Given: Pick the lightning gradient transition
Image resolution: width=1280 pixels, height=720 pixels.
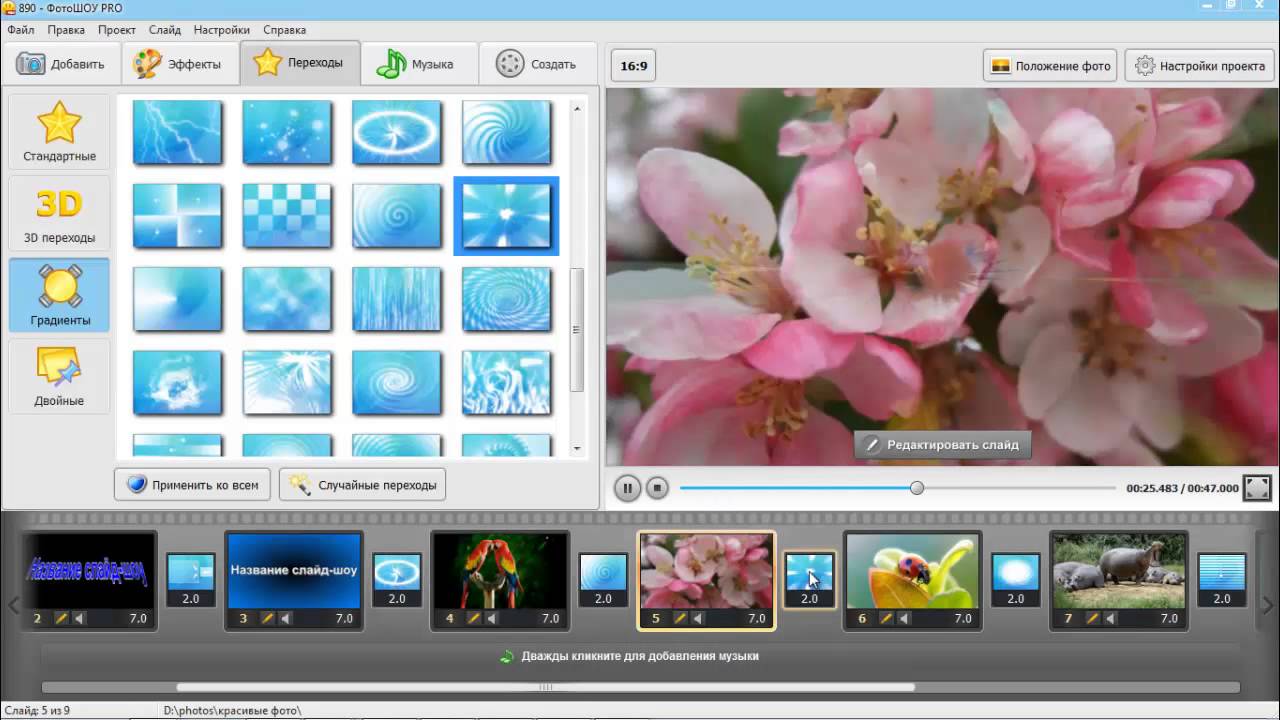Looking at the screenshot, I should 177,131.
